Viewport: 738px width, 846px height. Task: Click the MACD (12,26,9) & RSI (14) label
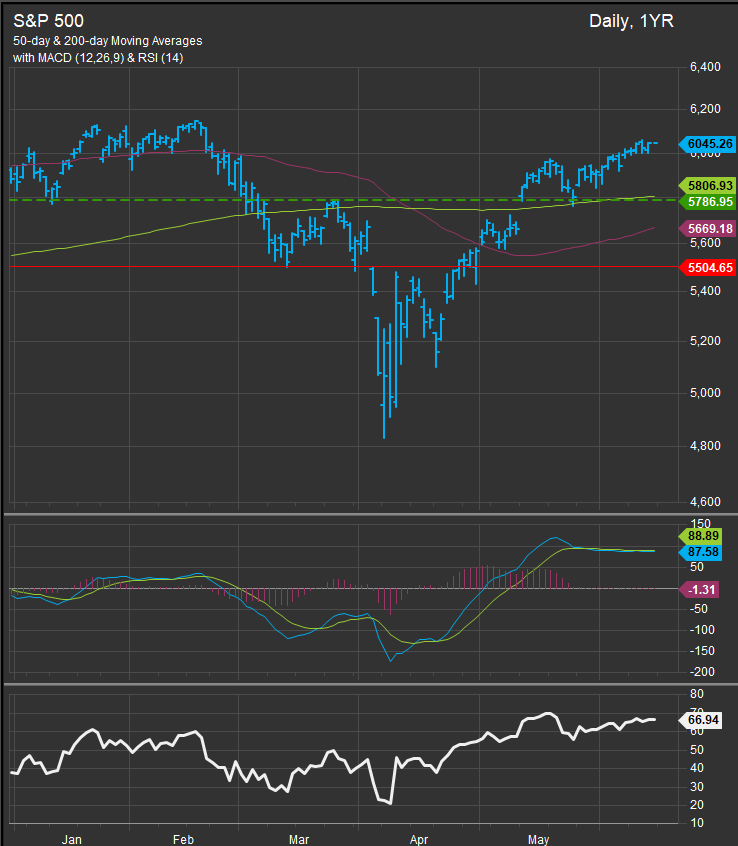coord(112,58)
